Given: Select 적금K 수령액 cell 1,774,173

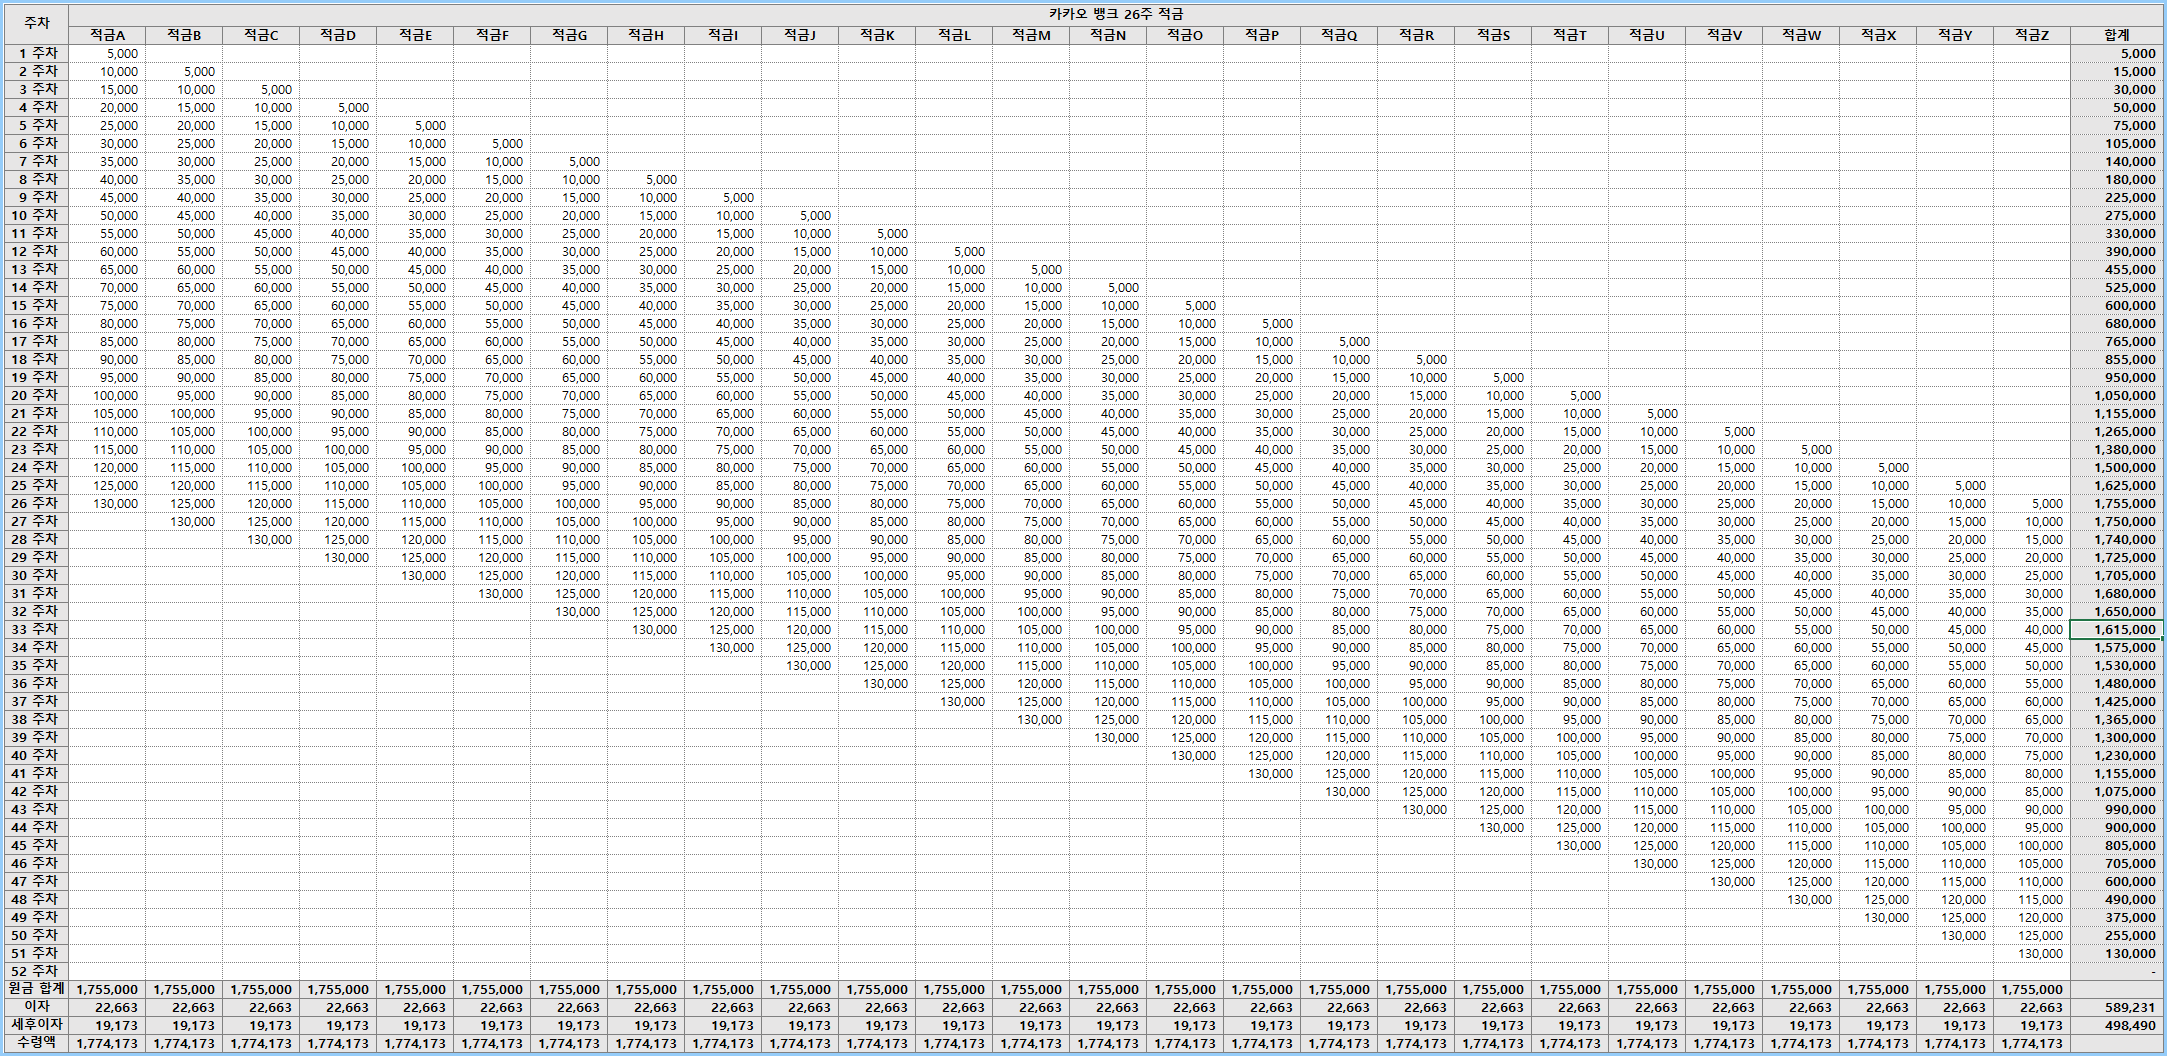Looking at the screenshot, I should click(x=877, y=1043).
